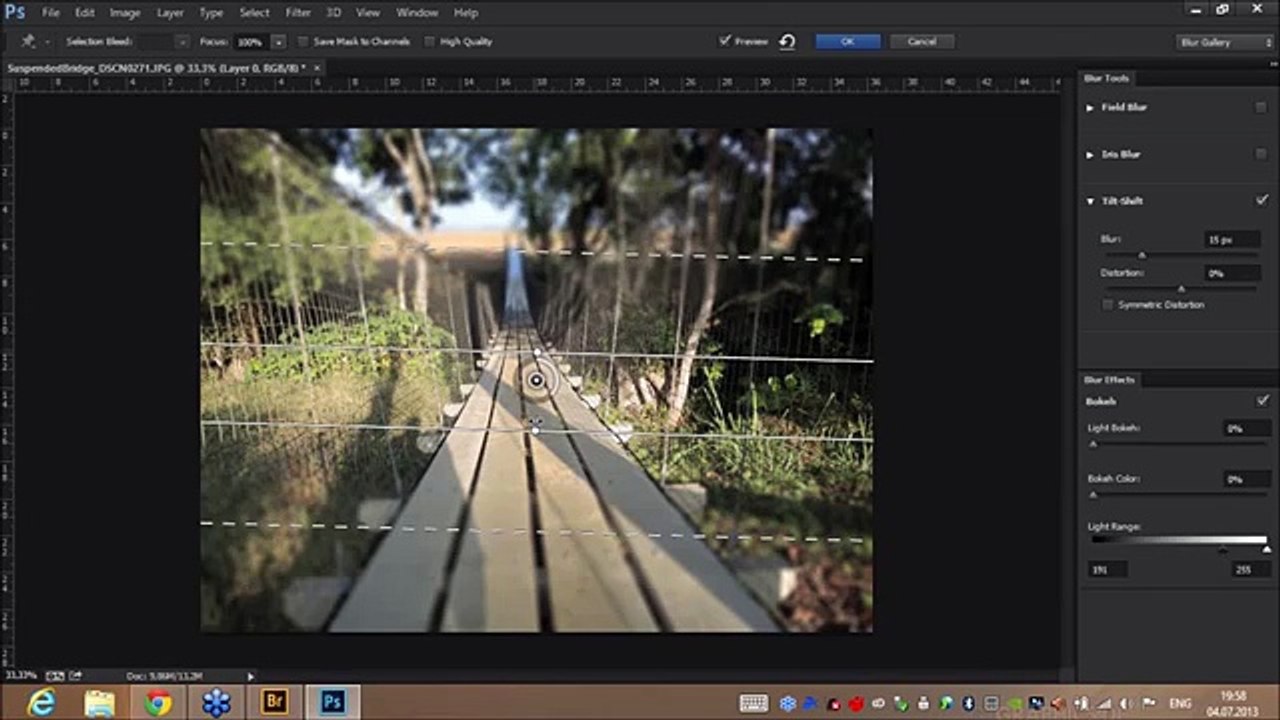
Task: Click the status bar export icon
Action: (x=76, y=676)
